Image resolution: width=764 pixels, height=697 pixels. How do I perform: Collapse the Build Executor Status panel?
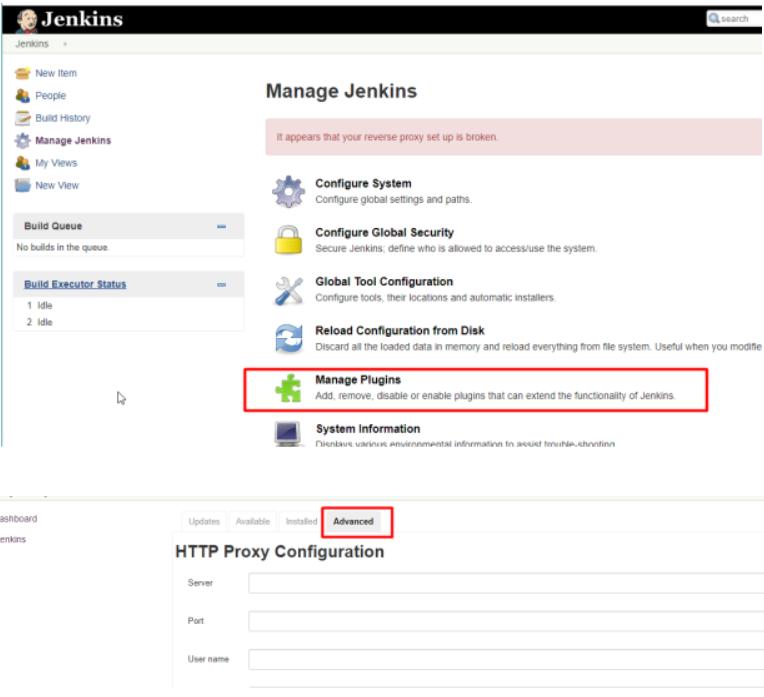click(222, 285)
